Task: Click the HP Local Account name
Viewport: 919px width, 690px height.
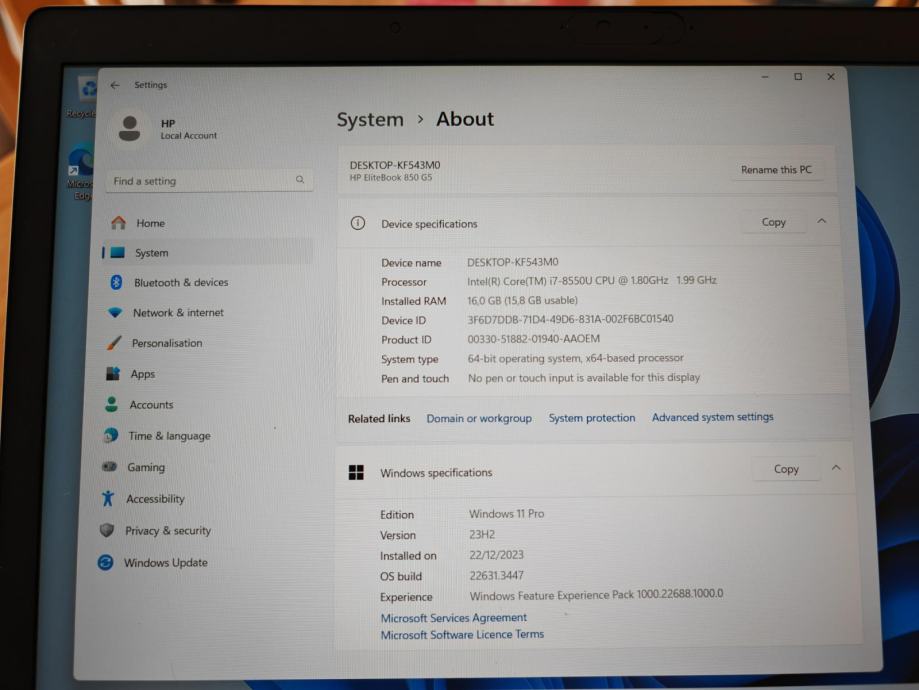Action: click(x=189, y=129)
